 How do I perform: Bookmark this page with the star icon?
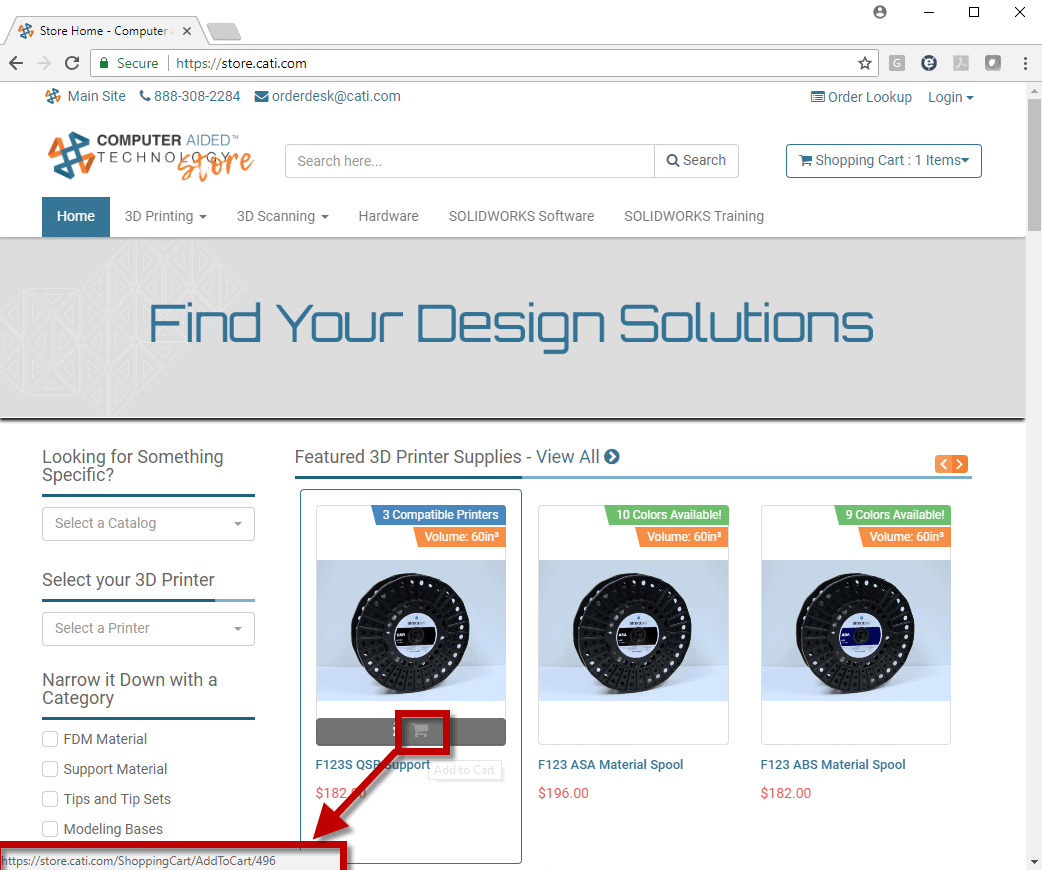pos(865,63)
